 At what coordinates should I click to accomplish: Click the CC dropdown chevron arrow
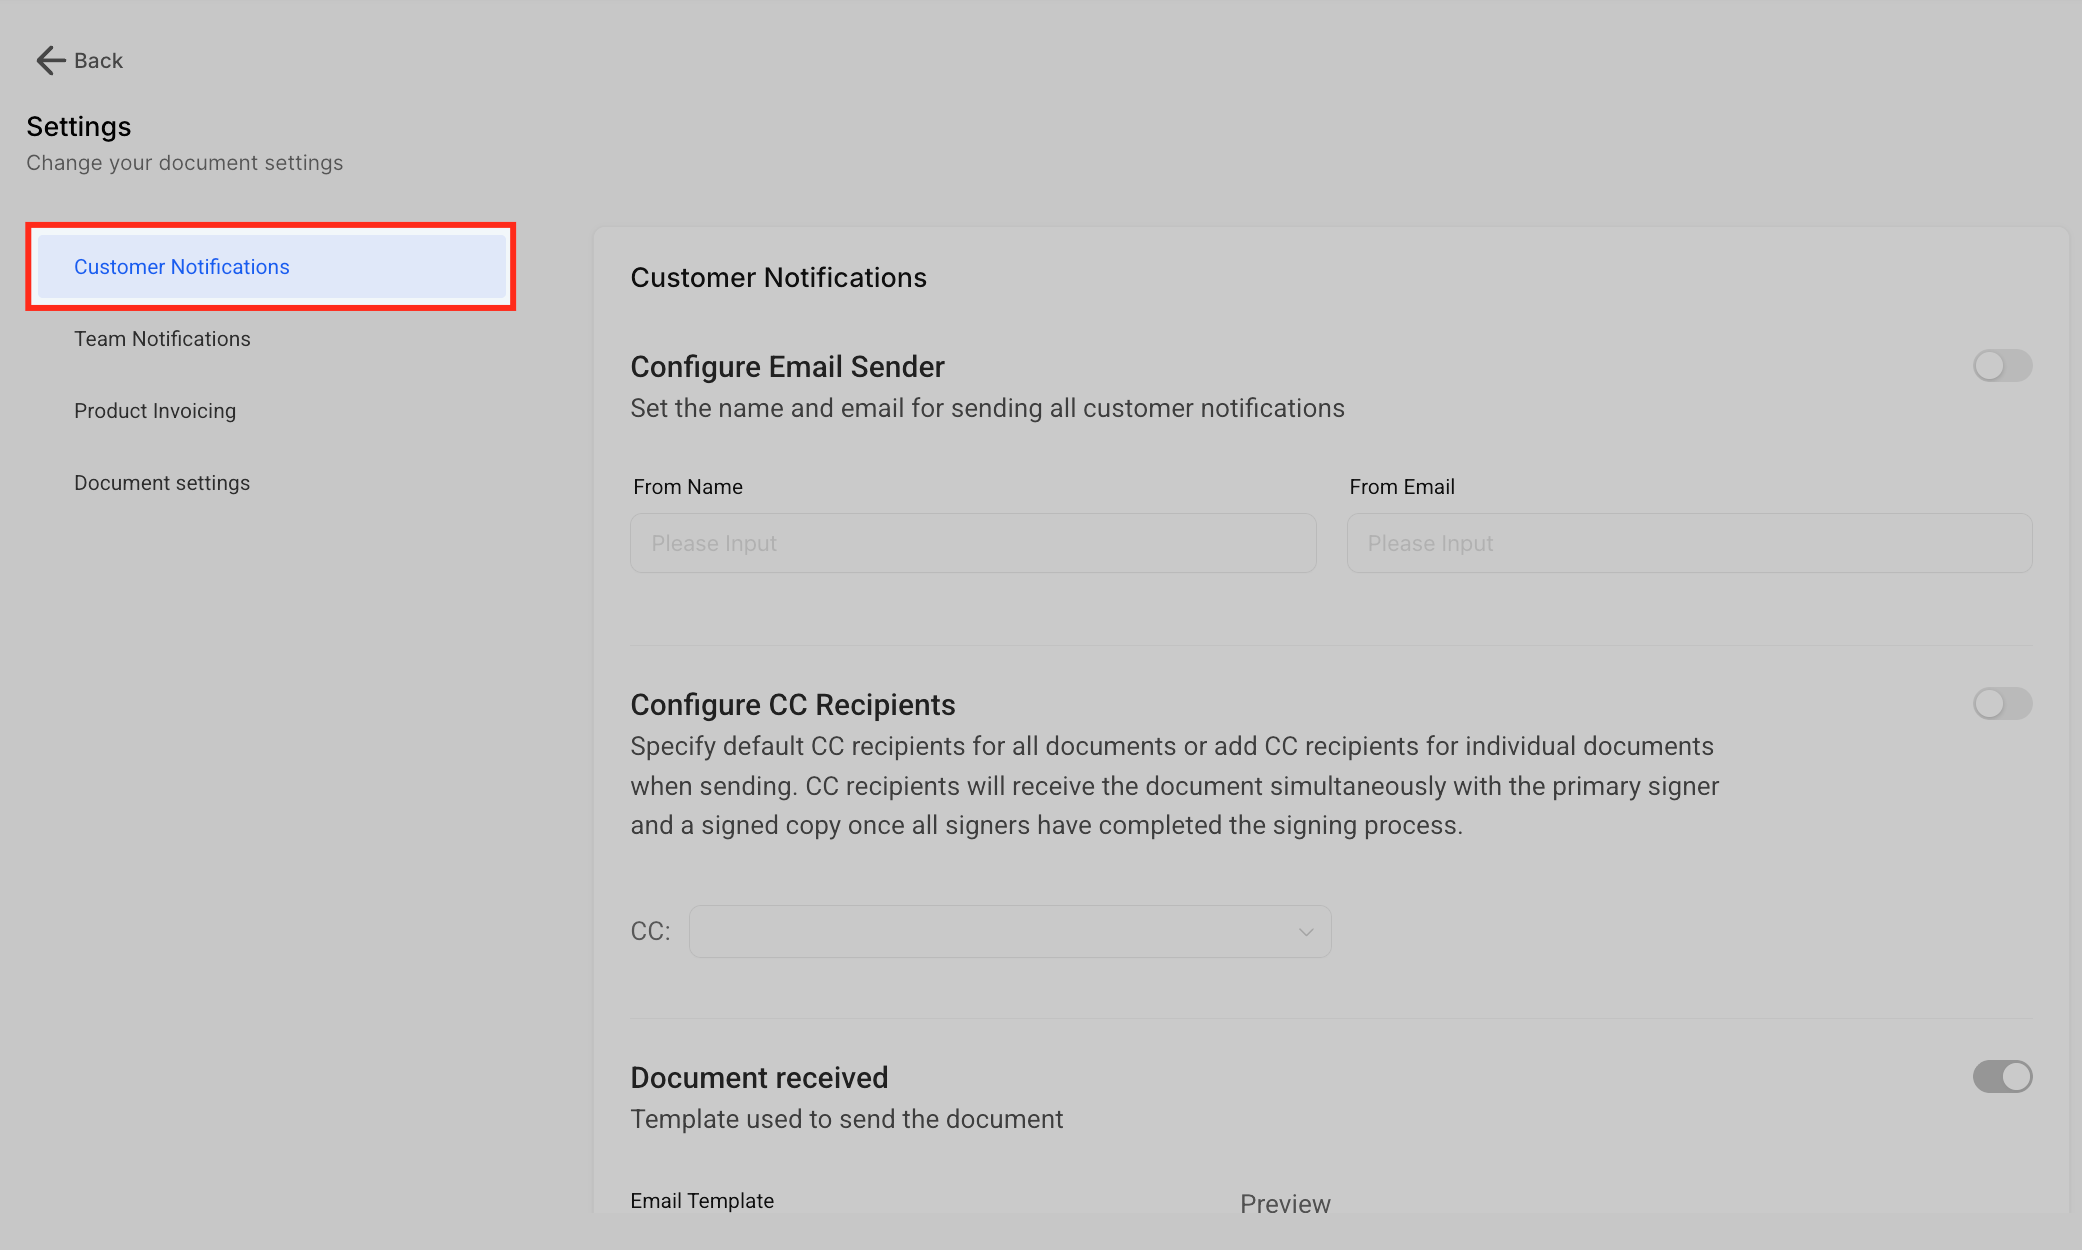1305,932
